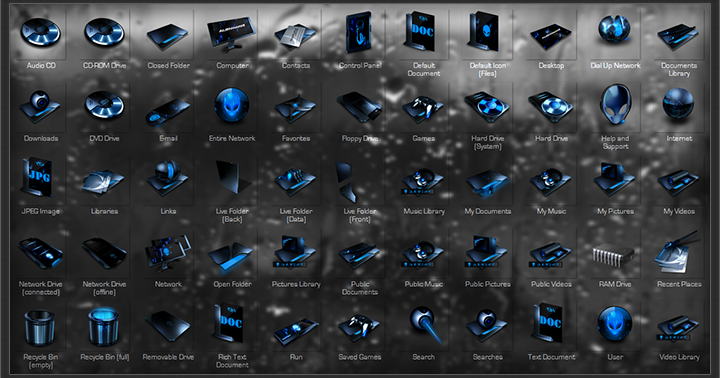Select the Live Folder (Back) icon
The width and height of the screenshot is (720, 378).
click(233, 178)
